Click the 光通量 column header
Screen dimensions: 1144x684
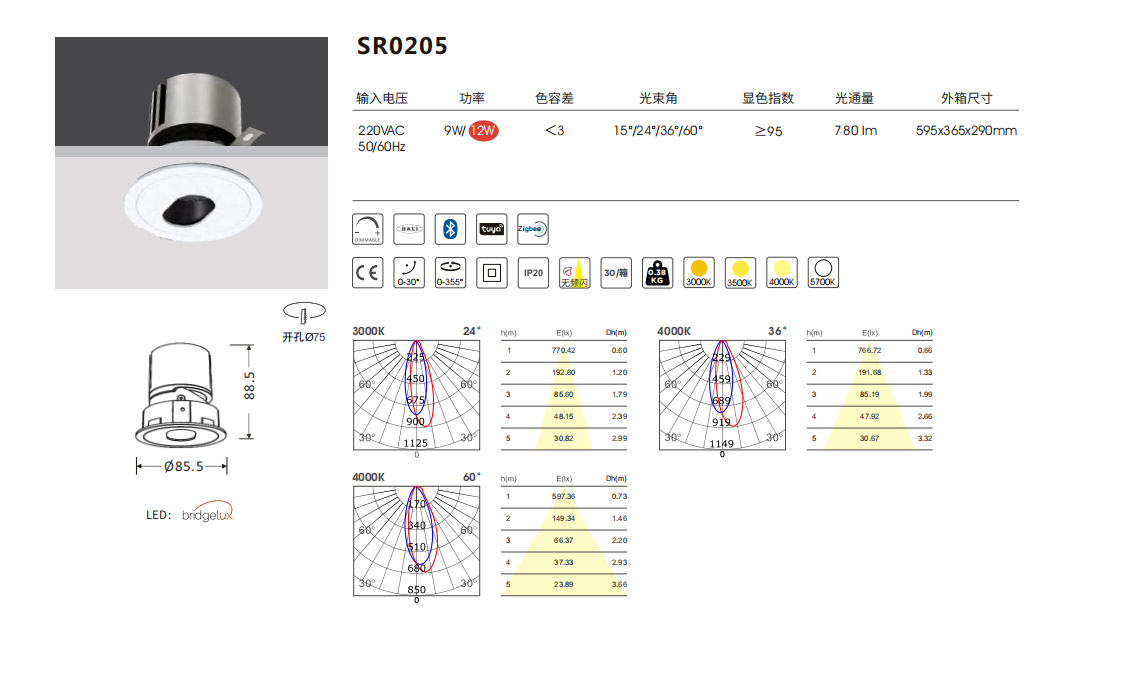coord(854,98)
